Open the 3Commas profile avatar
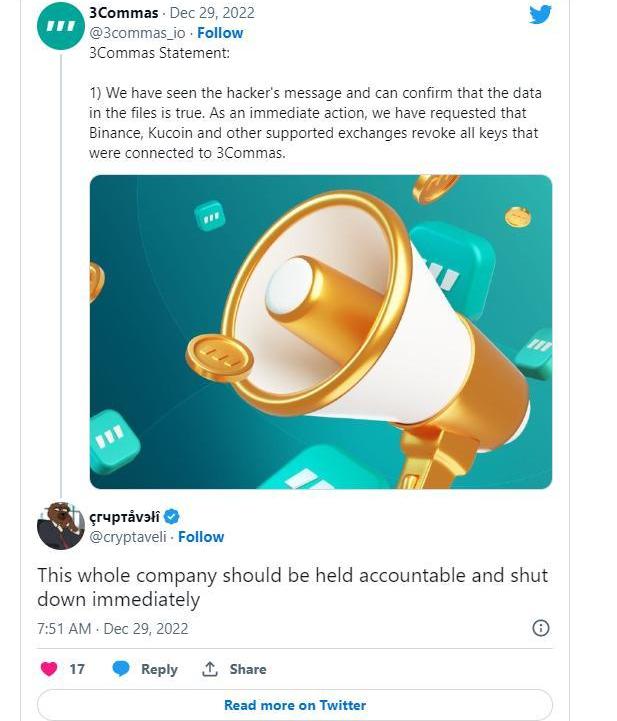This screenshot has height=721, width=617. [60, 25]
